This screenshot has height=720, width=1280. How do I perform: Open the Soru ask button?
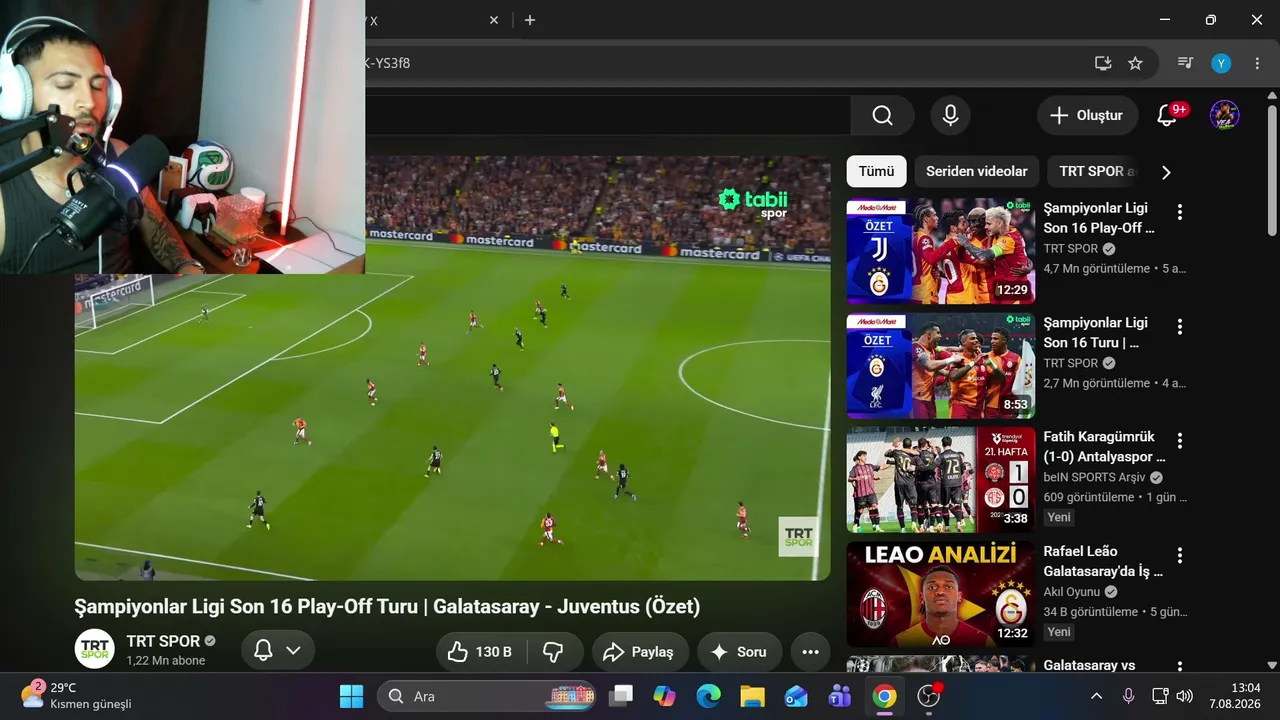click(x=739, y=652)
